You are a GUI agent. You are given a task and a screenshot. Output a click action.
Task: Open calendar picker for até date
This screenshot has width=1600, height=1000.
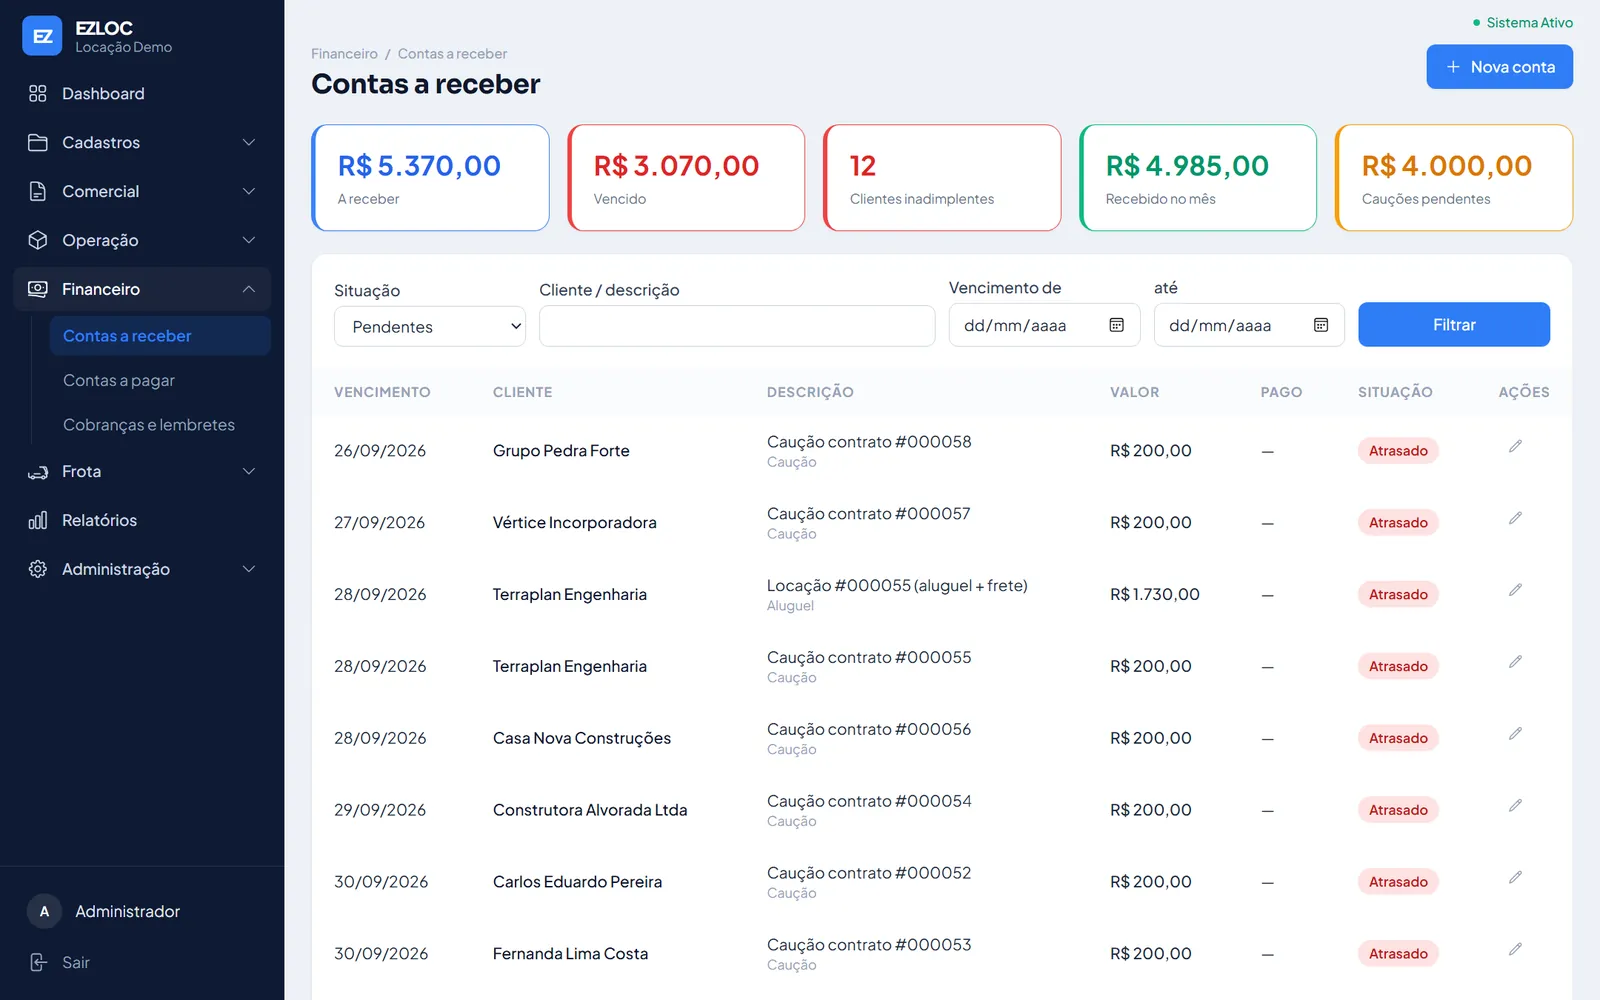click(1321, 325)
